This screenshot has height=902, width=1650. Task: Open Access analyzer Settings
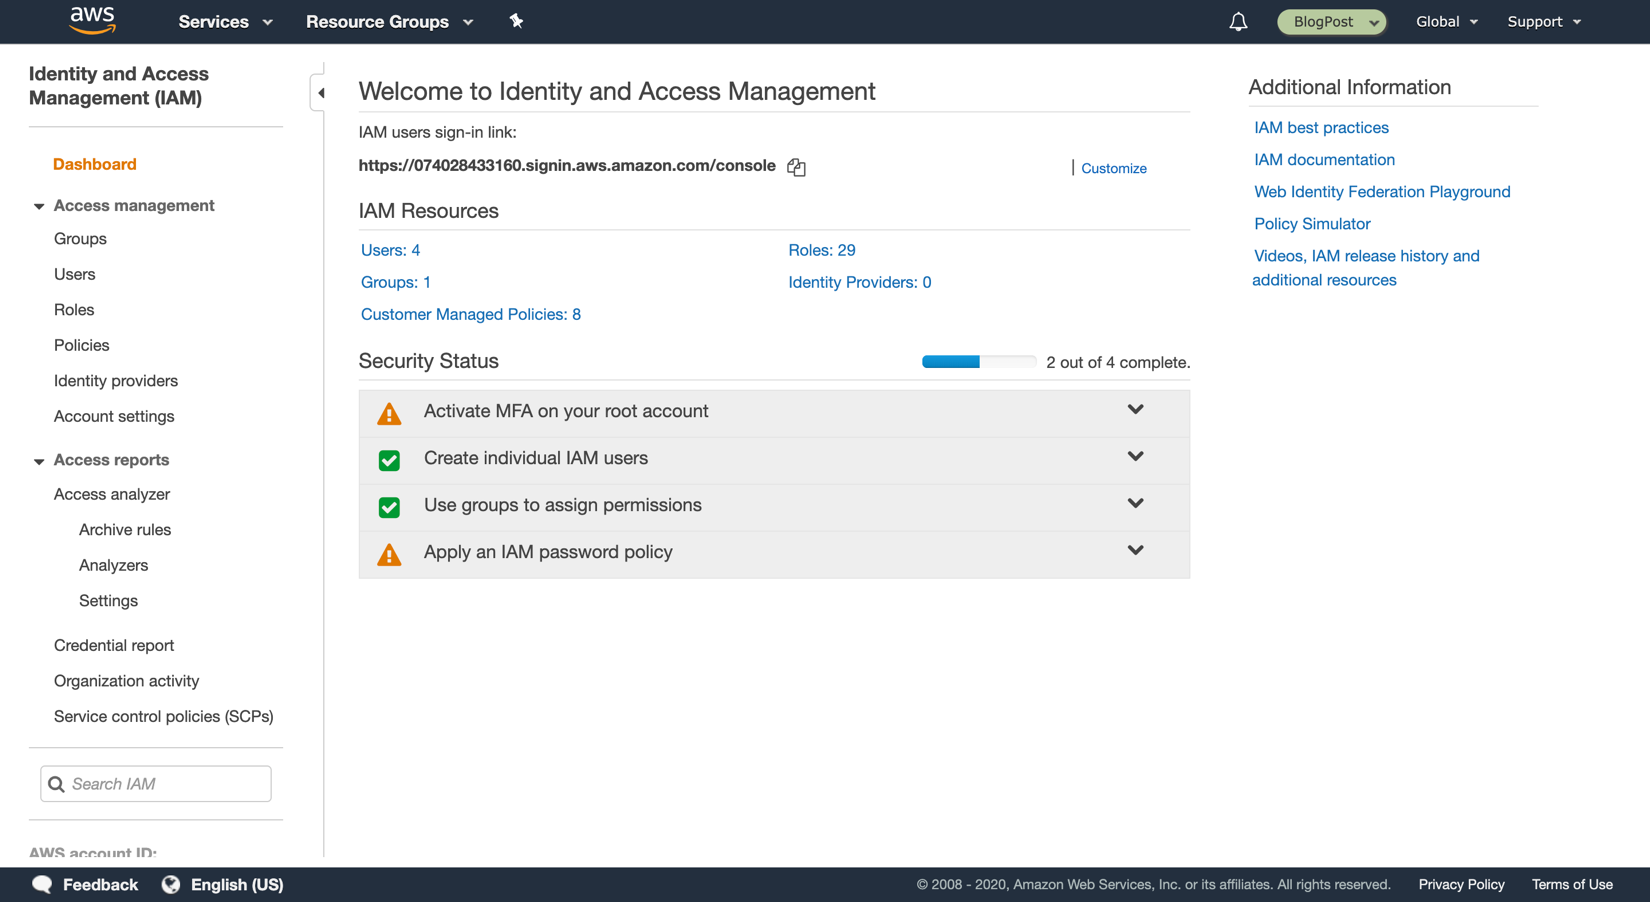[108, 601]
